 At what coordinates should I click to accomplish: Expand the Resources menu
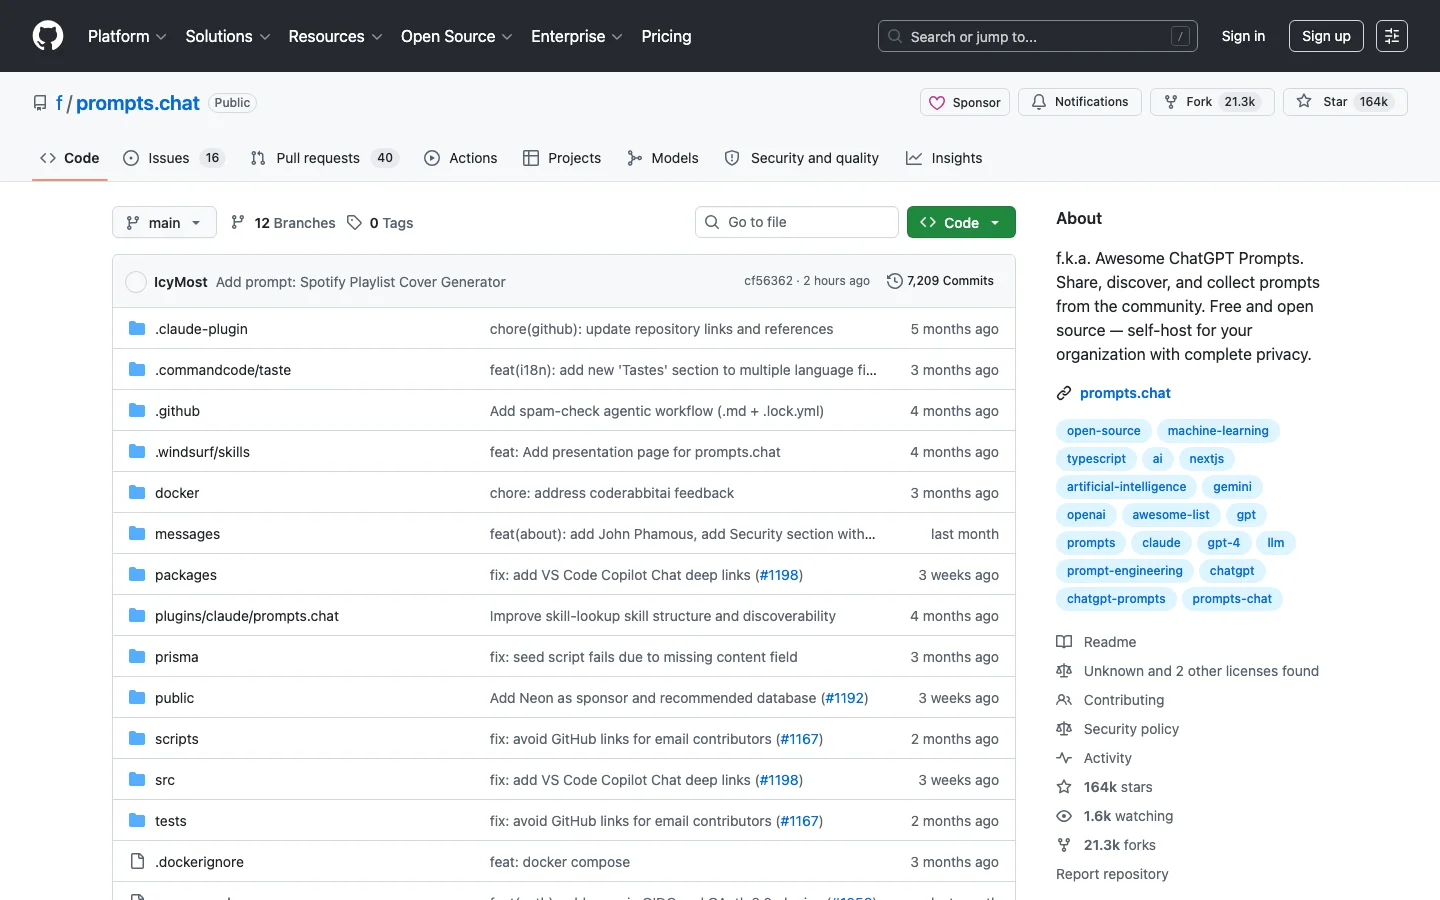coord(335,36)
